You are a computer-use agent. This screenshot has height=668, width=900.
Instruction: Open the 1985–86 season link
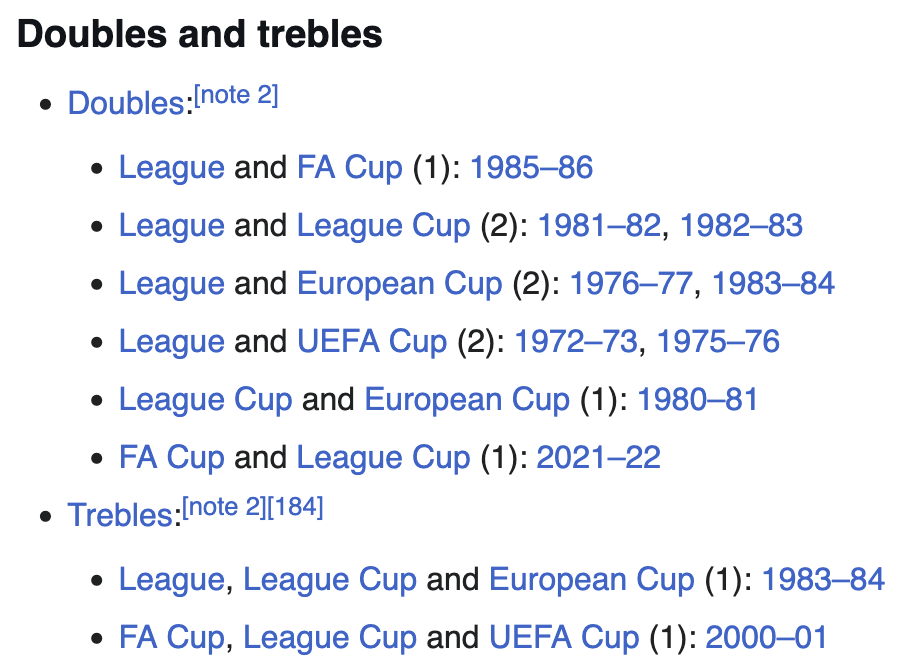pyautogui.click(x=531, y=168)
